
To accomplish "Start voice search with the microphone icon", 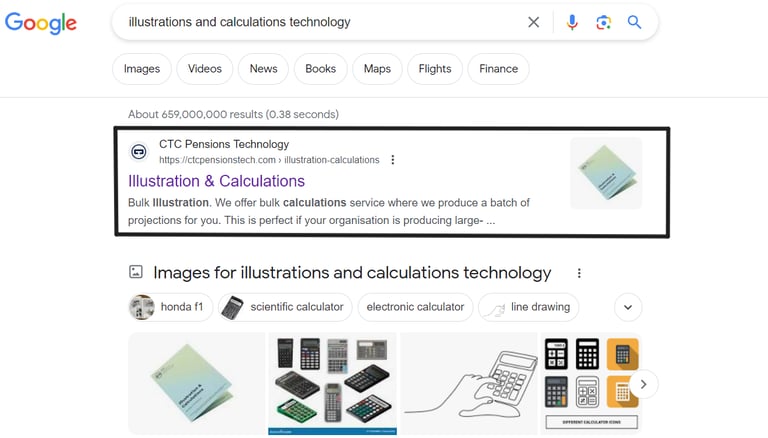I will point(572,23).
